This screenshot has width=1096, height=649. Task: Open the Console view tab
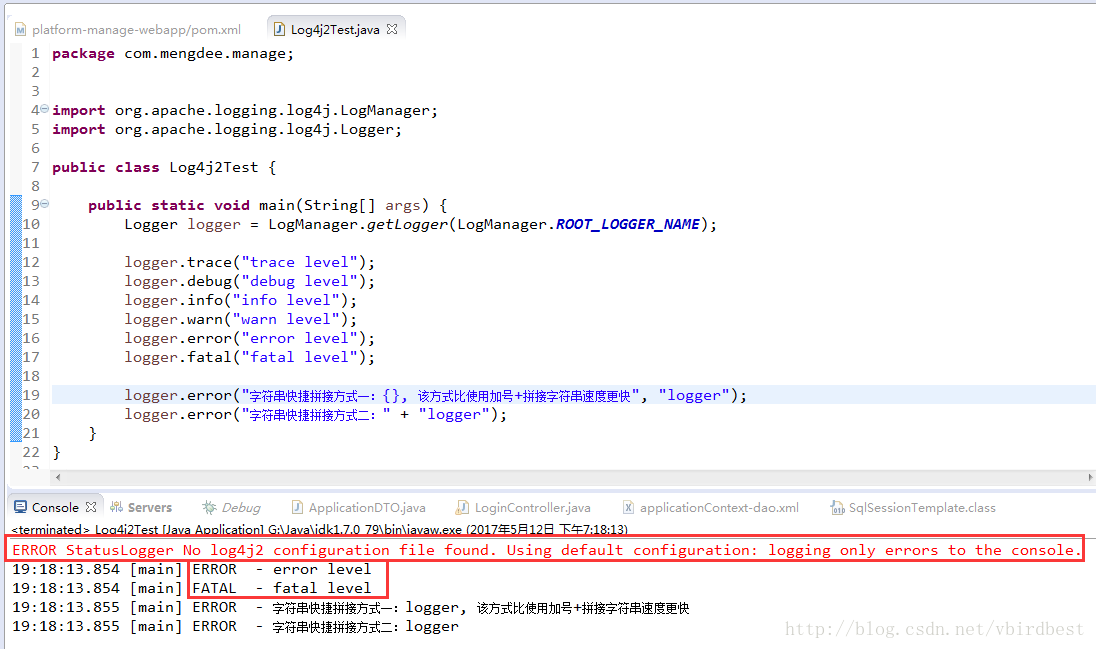(55, 508)
